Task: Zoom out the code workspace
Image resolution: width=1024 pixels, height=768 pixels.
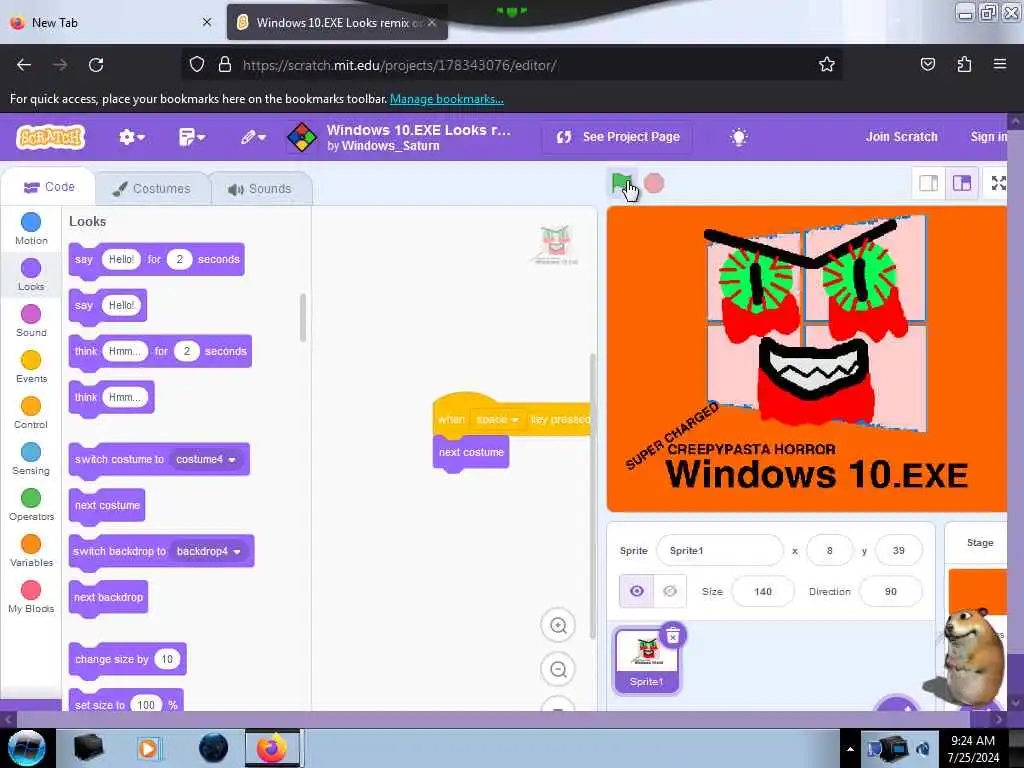Action: [558, 669]
